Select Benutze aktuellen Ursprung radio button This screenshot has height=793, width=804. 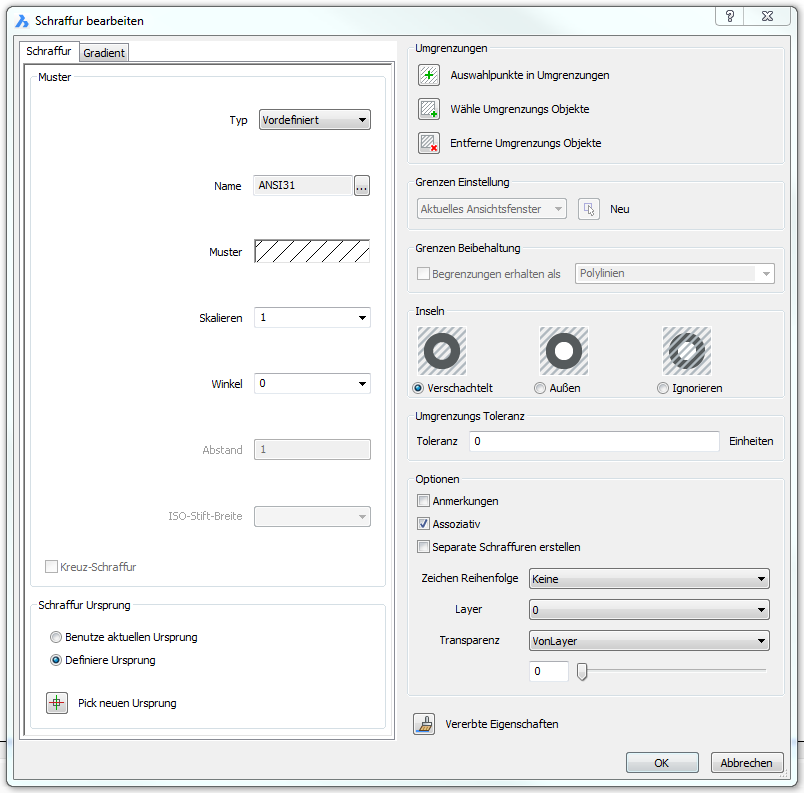[57, 637]
